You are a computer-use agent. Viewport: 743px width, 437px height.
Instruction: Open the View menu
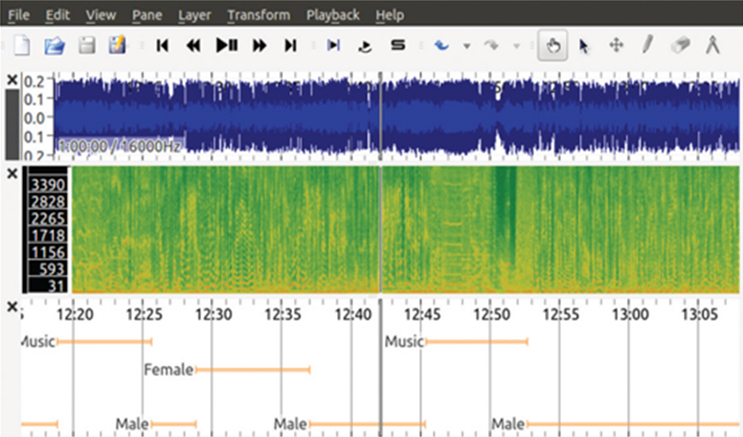[x=101, y=15]
